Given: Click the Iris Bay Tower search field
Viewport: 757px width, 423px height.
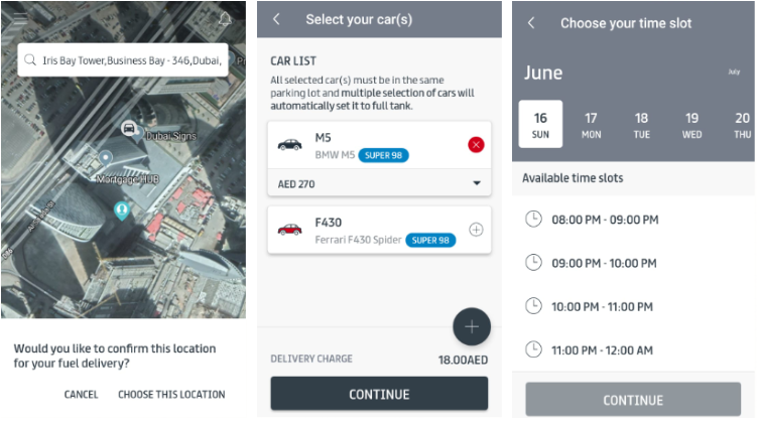Looking at the screenshot, I should click(x=123, y=60).
